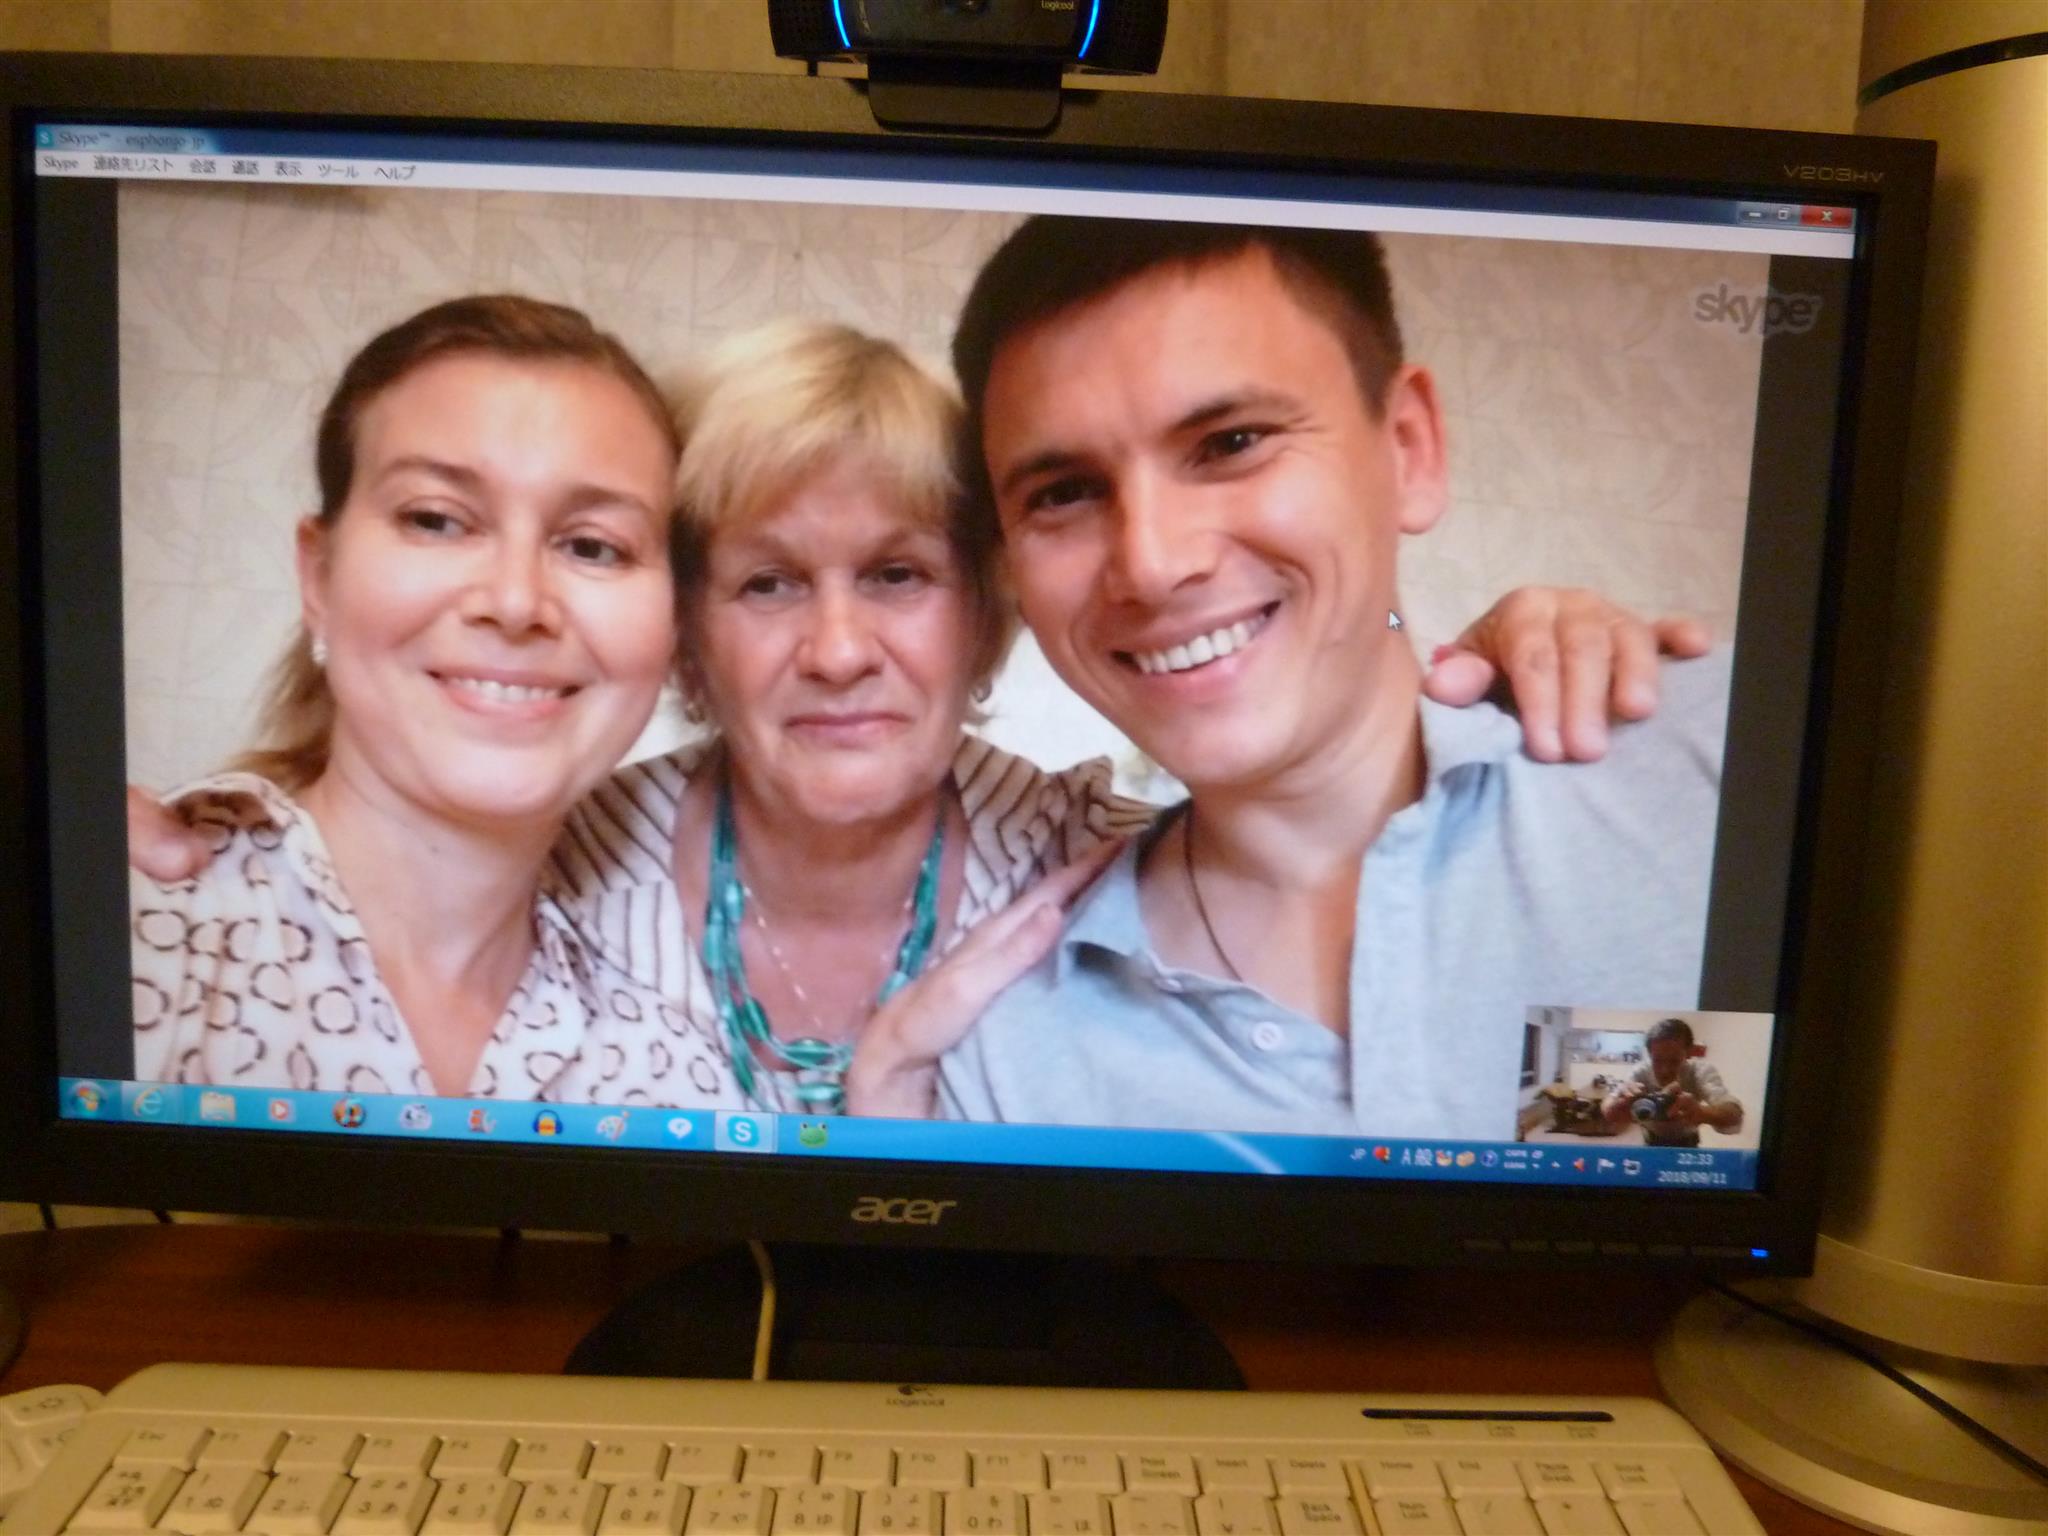Image resolution: width=2048 pixels, height=1536 pixels.
Task: Click the IME conversion mode 般 indicator
Action: [1423, 1158]
